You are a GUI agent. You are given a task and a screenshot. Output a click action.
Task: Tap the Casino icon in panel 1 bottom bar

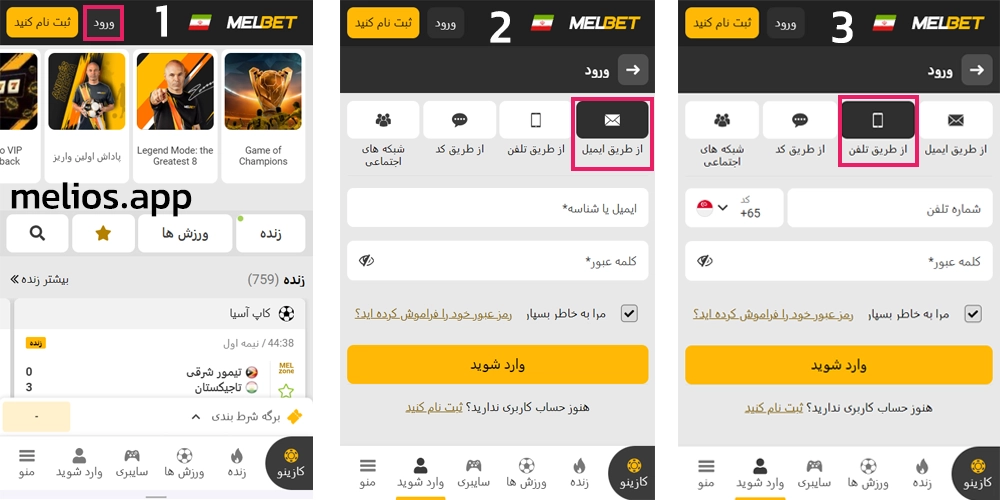tap(290, 464)
